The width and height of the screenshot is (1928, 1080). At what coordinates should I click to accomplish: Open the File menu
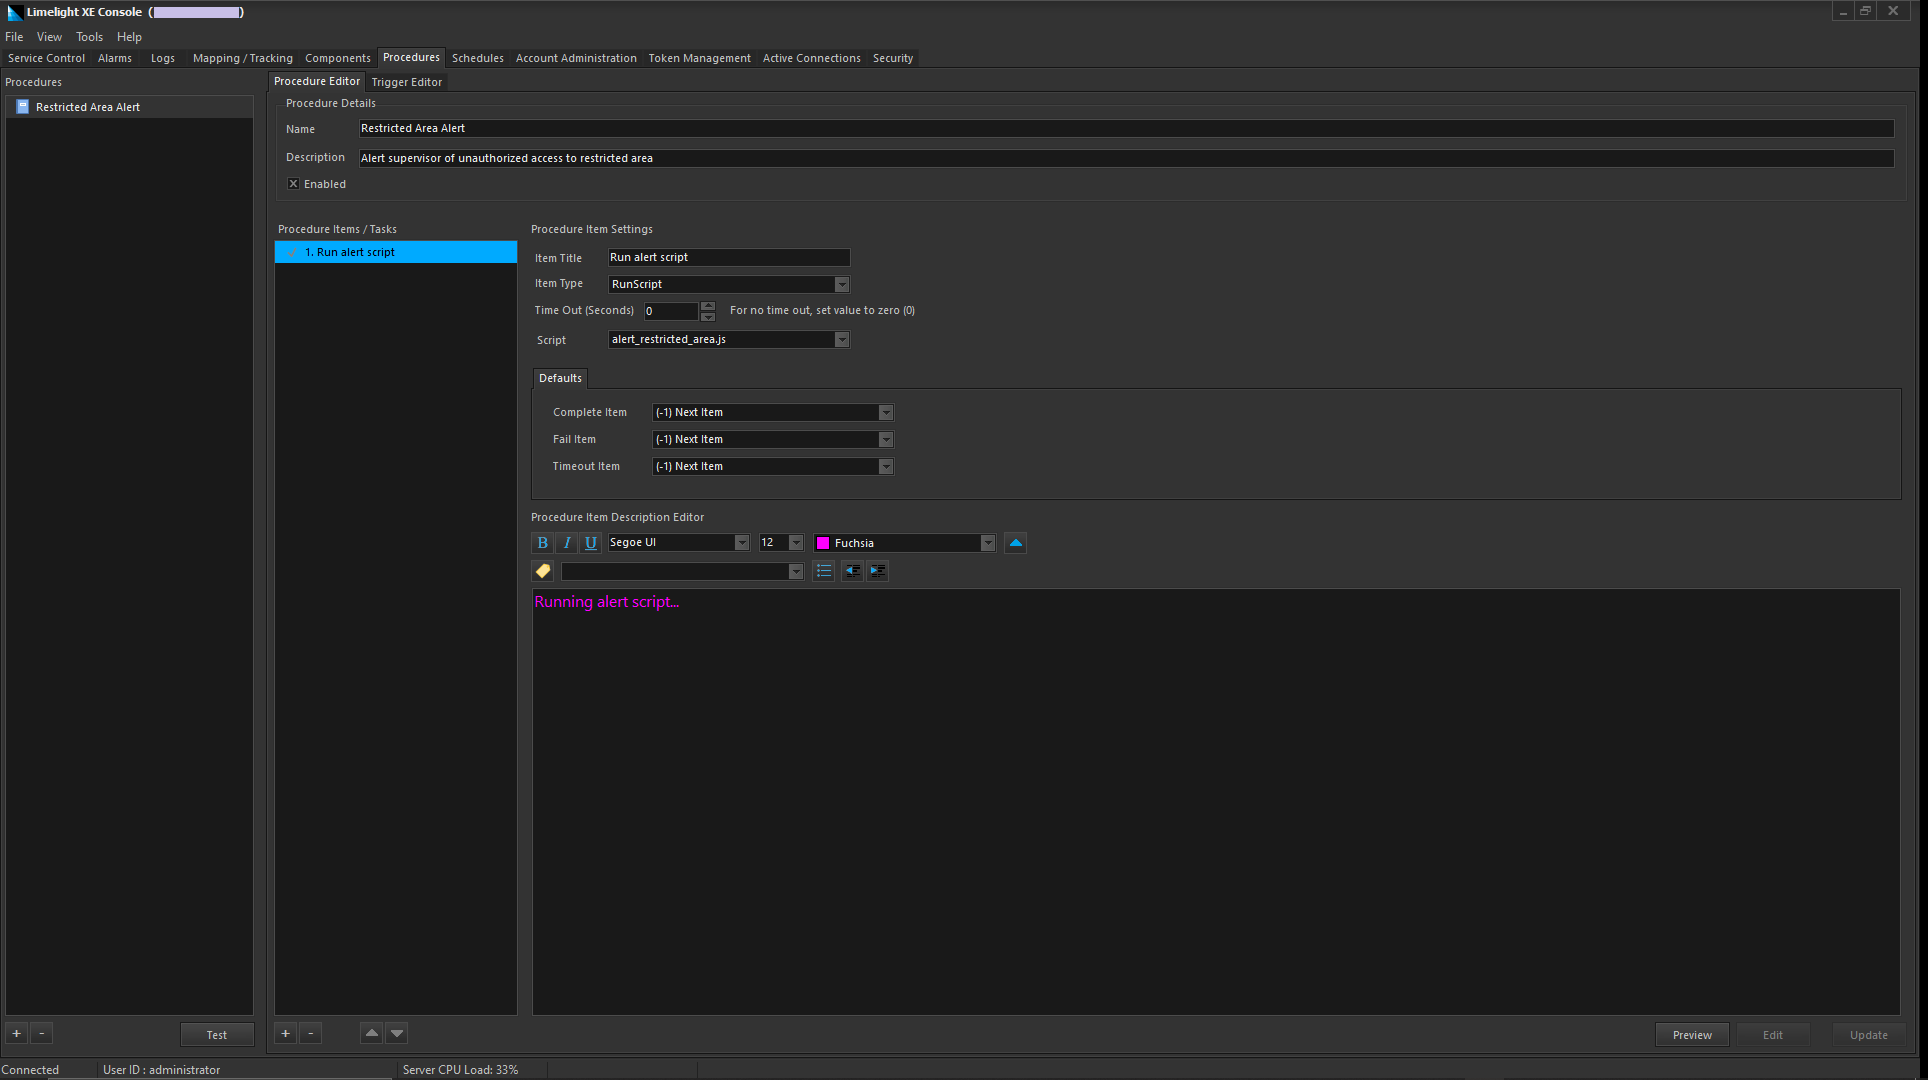click(x=14, y=37)
